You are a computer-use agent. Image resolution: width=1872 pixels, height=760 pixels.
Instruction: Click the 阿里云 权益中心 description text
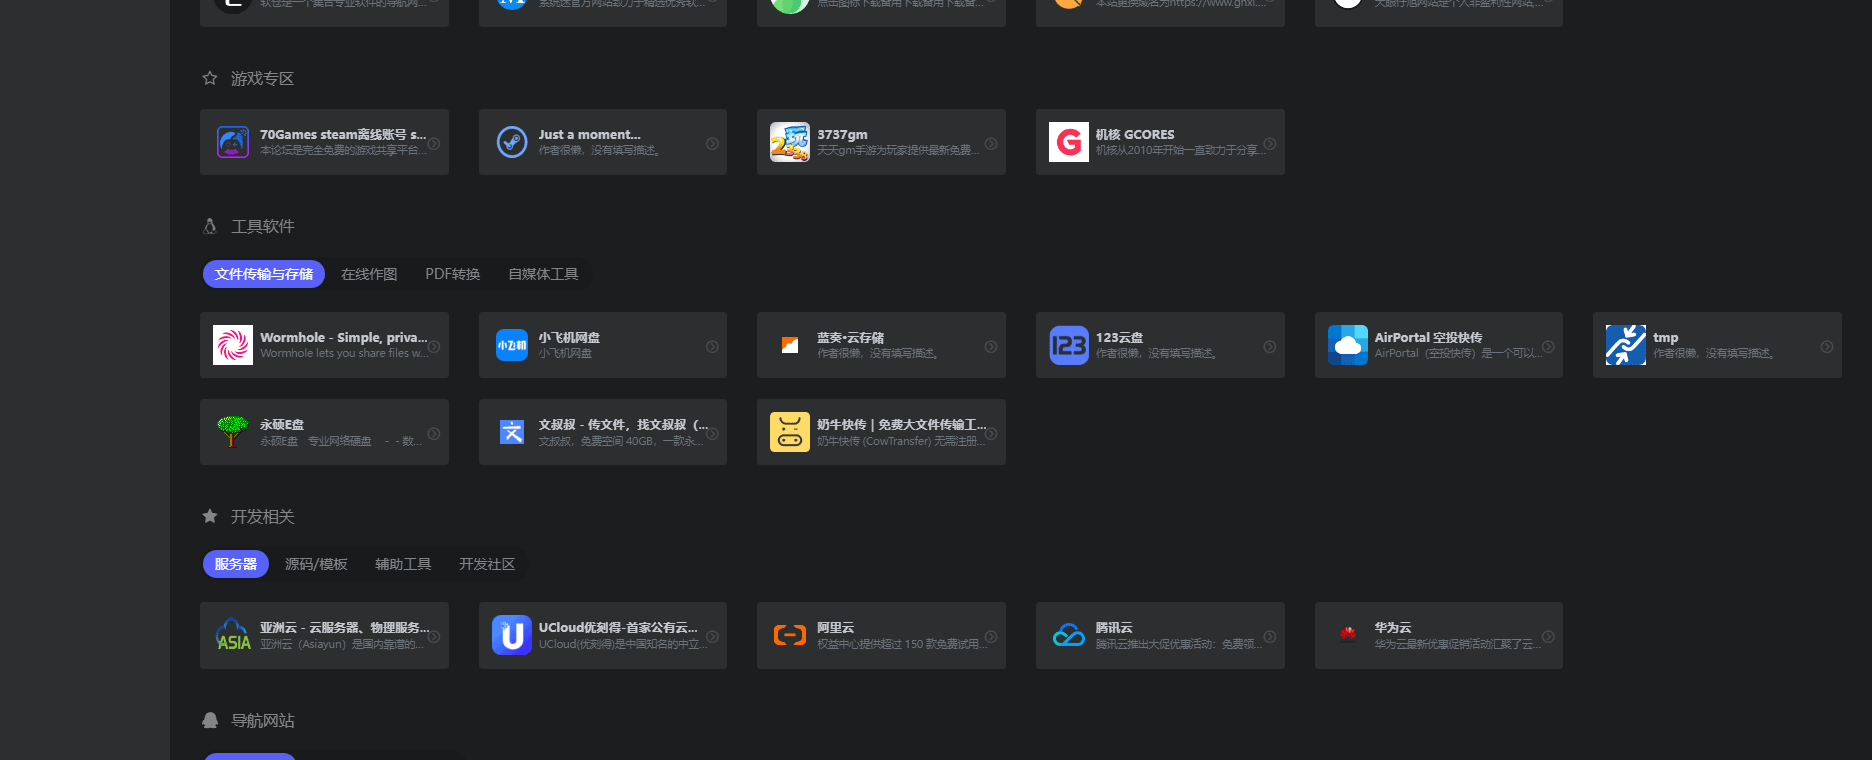pyautogui.click(x=901, y=644)
